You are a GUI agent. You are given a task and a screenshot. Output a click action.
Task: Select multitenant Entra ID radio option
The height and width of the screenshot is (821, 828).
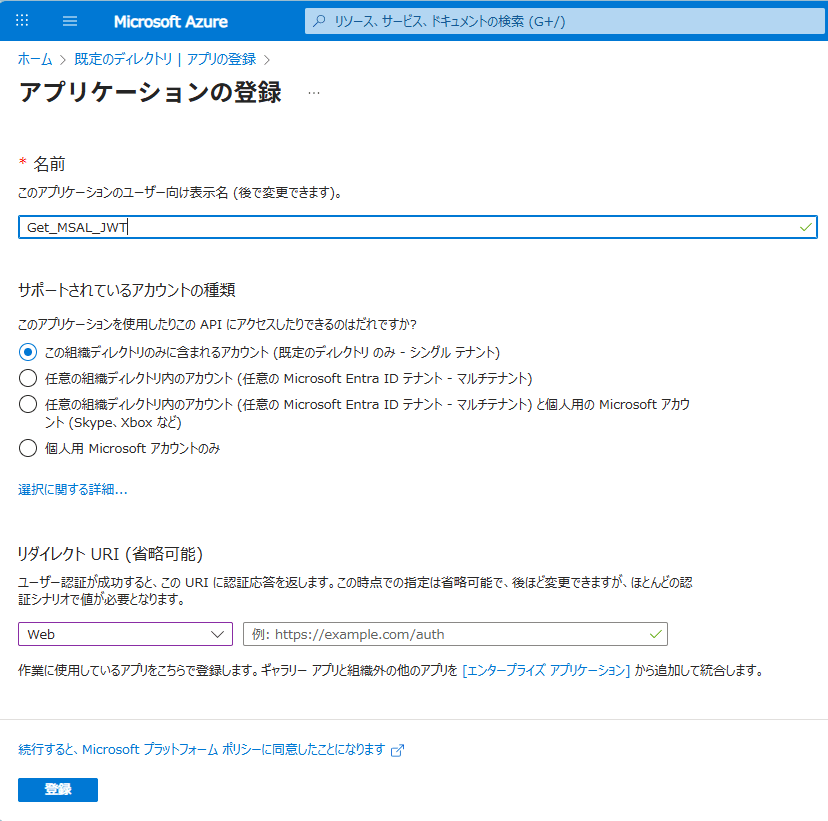[x=28, y=378]
